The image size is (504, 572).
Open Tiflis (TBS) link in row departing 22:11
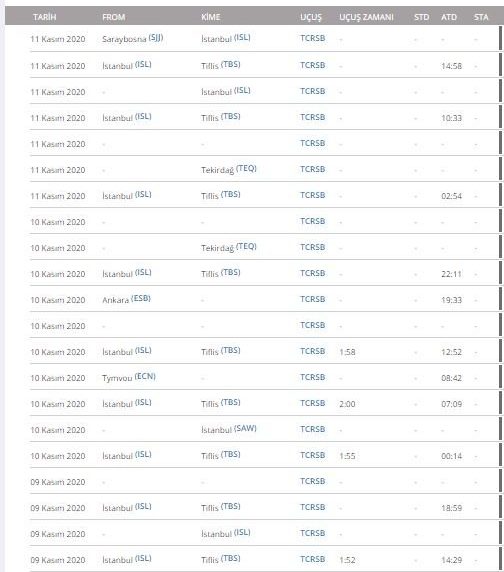(221, 273)
